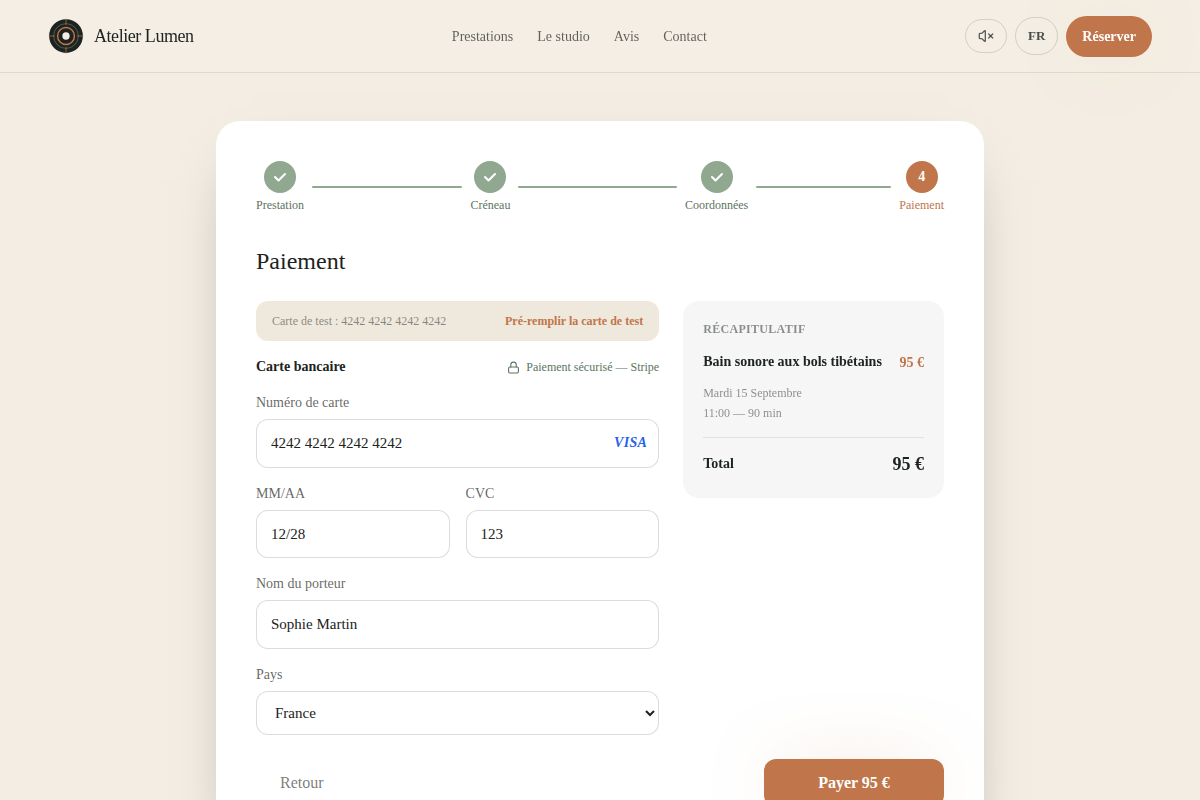
Task: Focus the Nom du porteur field
Action: (x=457, y=624)
